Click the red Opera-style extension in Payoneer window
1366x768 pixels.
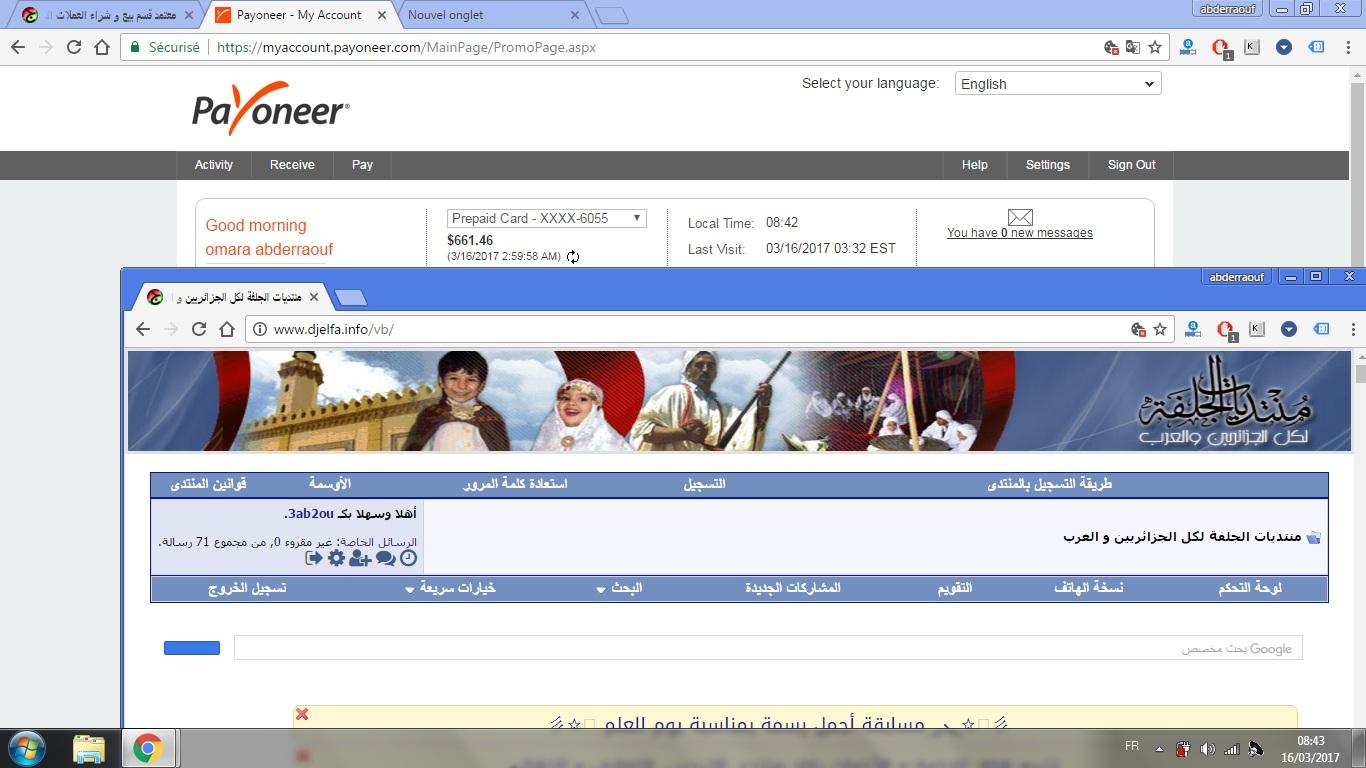click(x=1220, y=48)
